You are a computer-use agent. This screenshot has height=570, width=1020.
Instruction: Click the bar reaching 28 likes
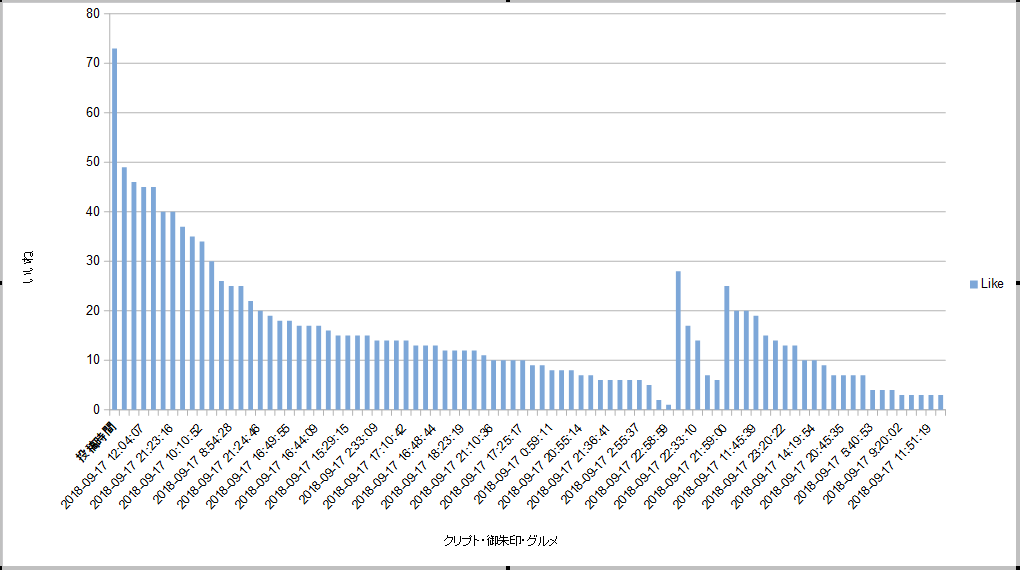pos(678,340)
